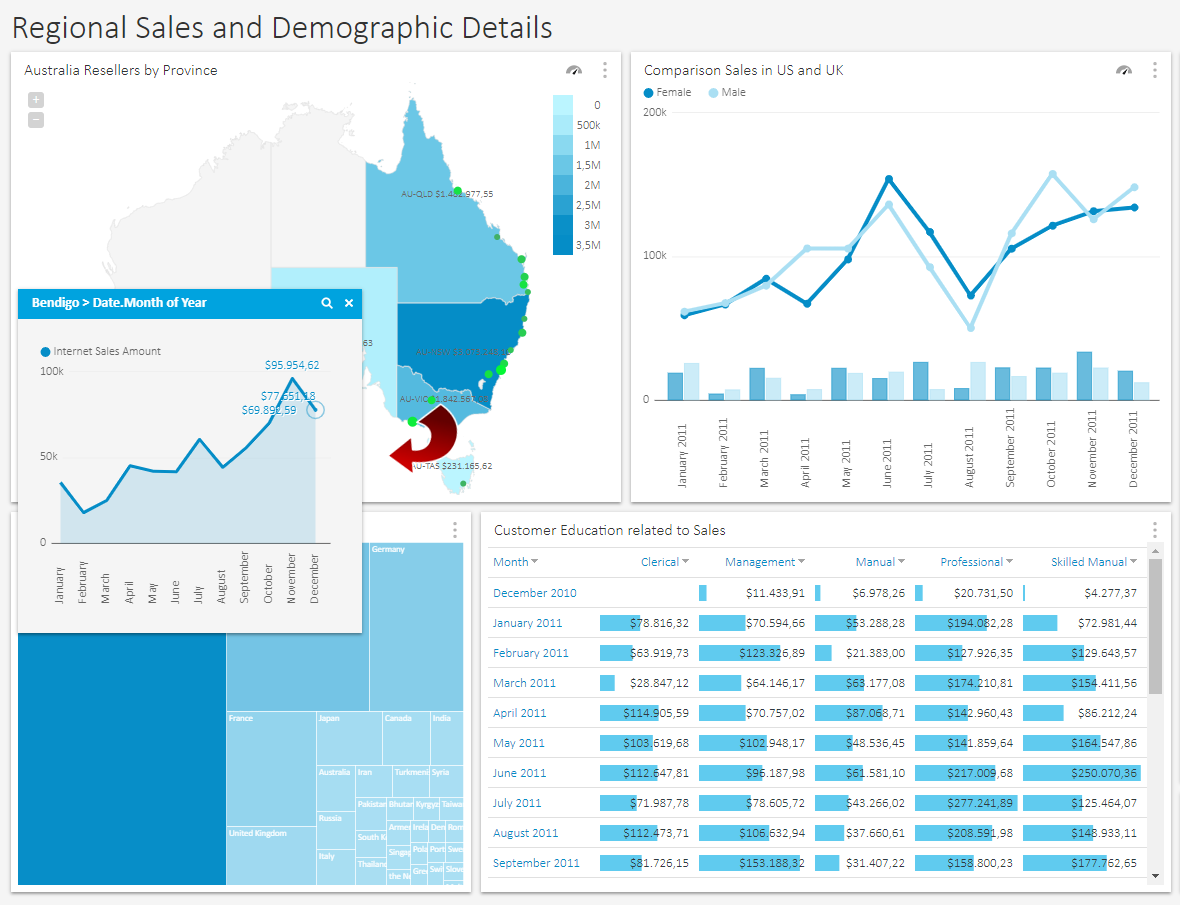
Task: Select the gauge icon on Australia Resellers chart
Action: click(573, 70)
